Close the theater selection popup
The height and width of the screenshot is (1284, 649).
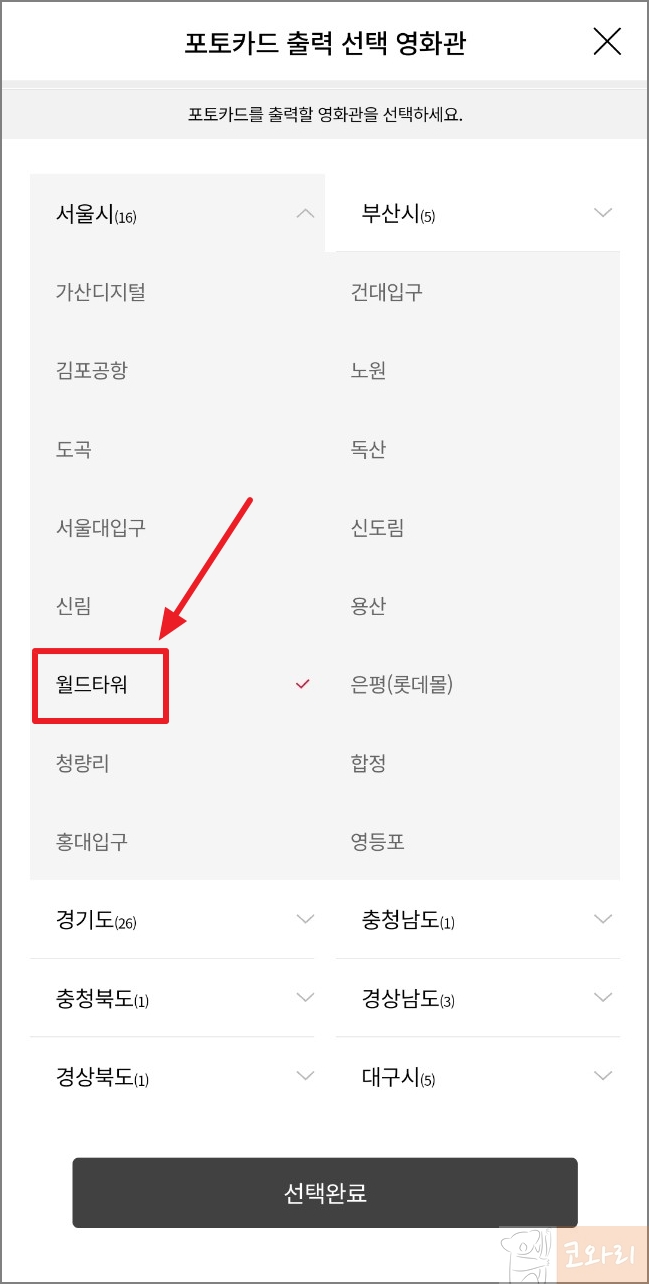click(606, 42)
